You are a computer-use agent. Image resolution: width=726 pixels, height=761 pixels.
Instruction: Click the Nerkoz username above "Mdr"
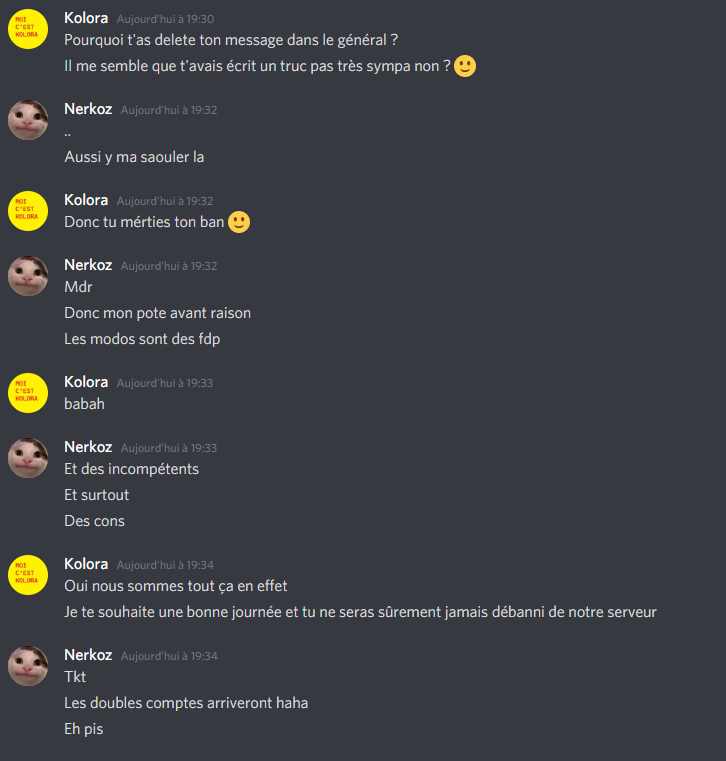[x=88, y=265]
